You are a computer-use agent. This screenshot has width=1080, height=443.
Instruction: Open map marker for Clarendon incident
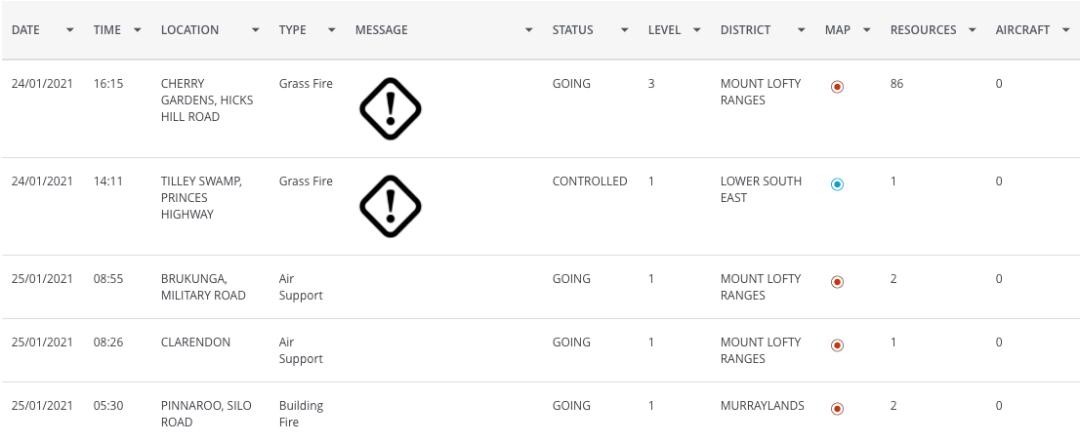837,345
